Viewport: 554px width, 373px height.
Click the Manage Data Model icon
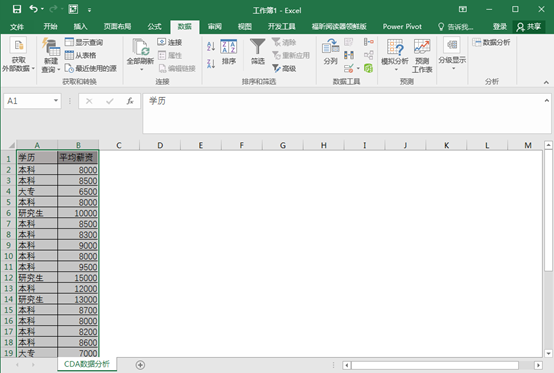tap(369, 68)
